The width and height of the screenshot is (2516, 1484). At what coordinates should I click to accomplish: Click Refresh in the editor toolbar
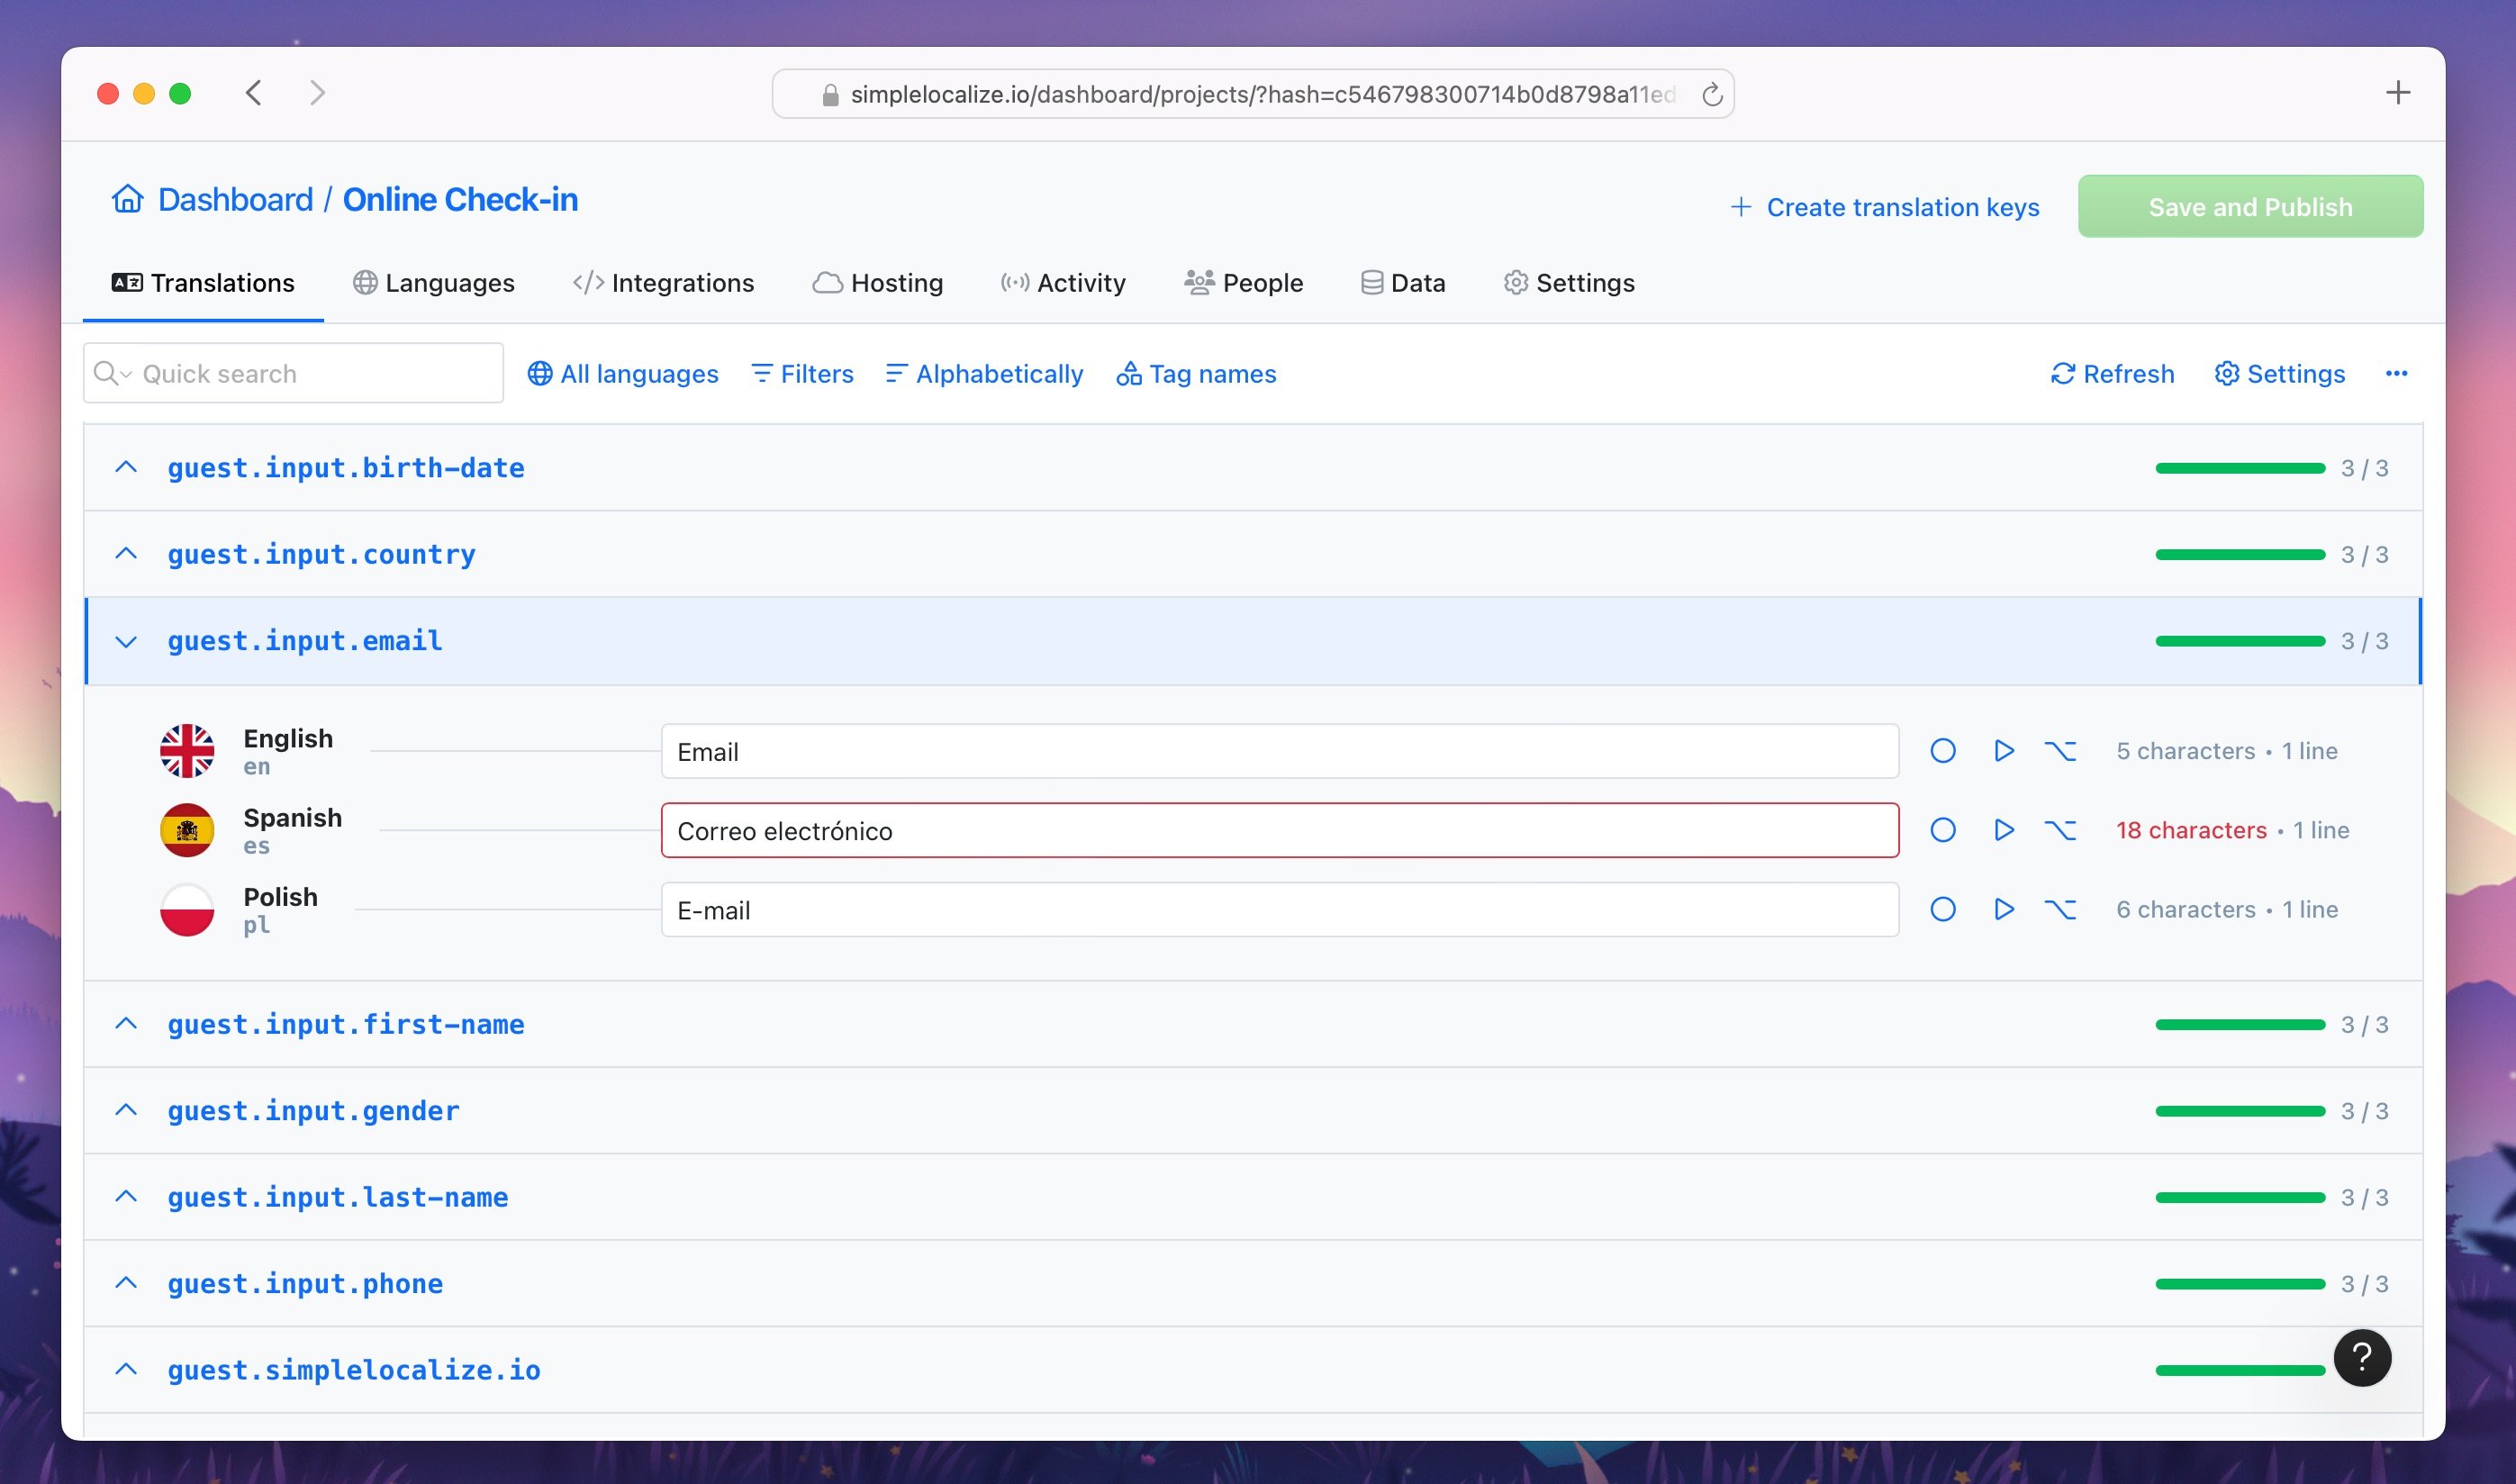2112,374
